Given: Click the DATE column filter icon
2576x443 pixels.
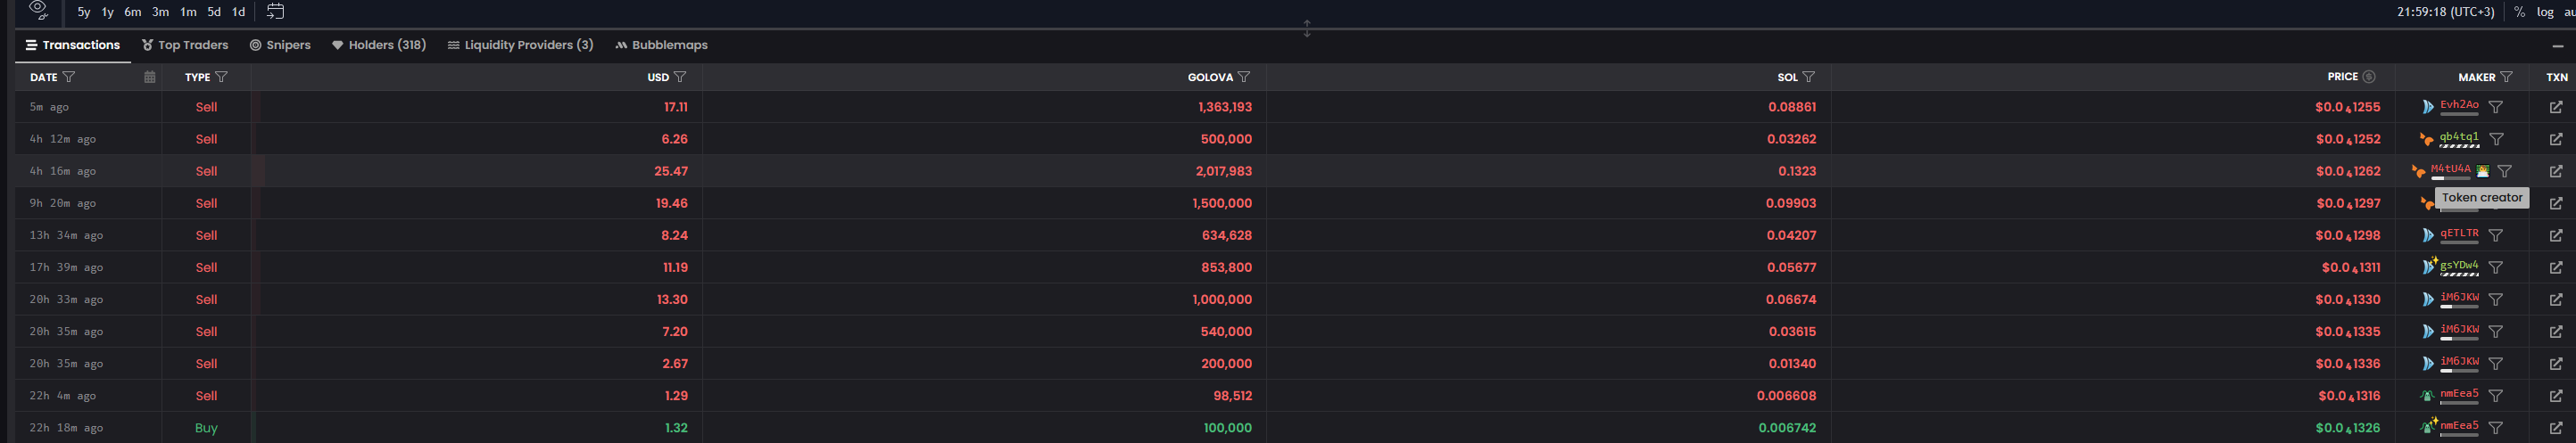Looking at the screenshot, I should coord(69,77).
